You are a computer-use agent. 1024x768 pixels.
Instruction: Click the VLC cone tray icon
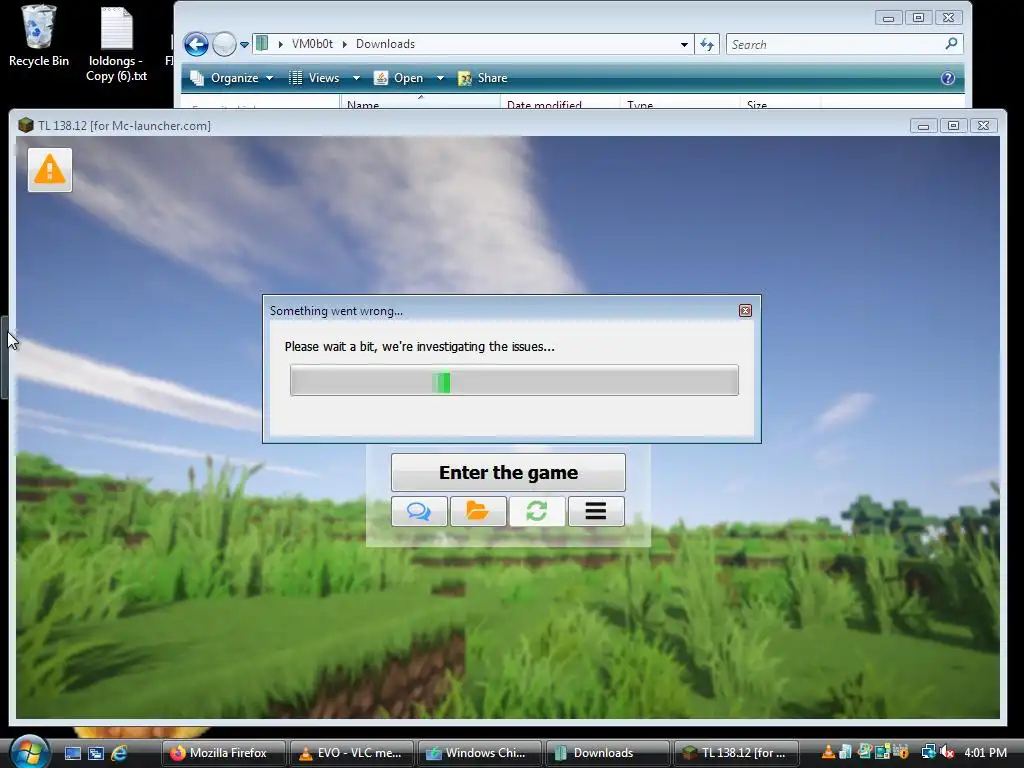(827, 752)
